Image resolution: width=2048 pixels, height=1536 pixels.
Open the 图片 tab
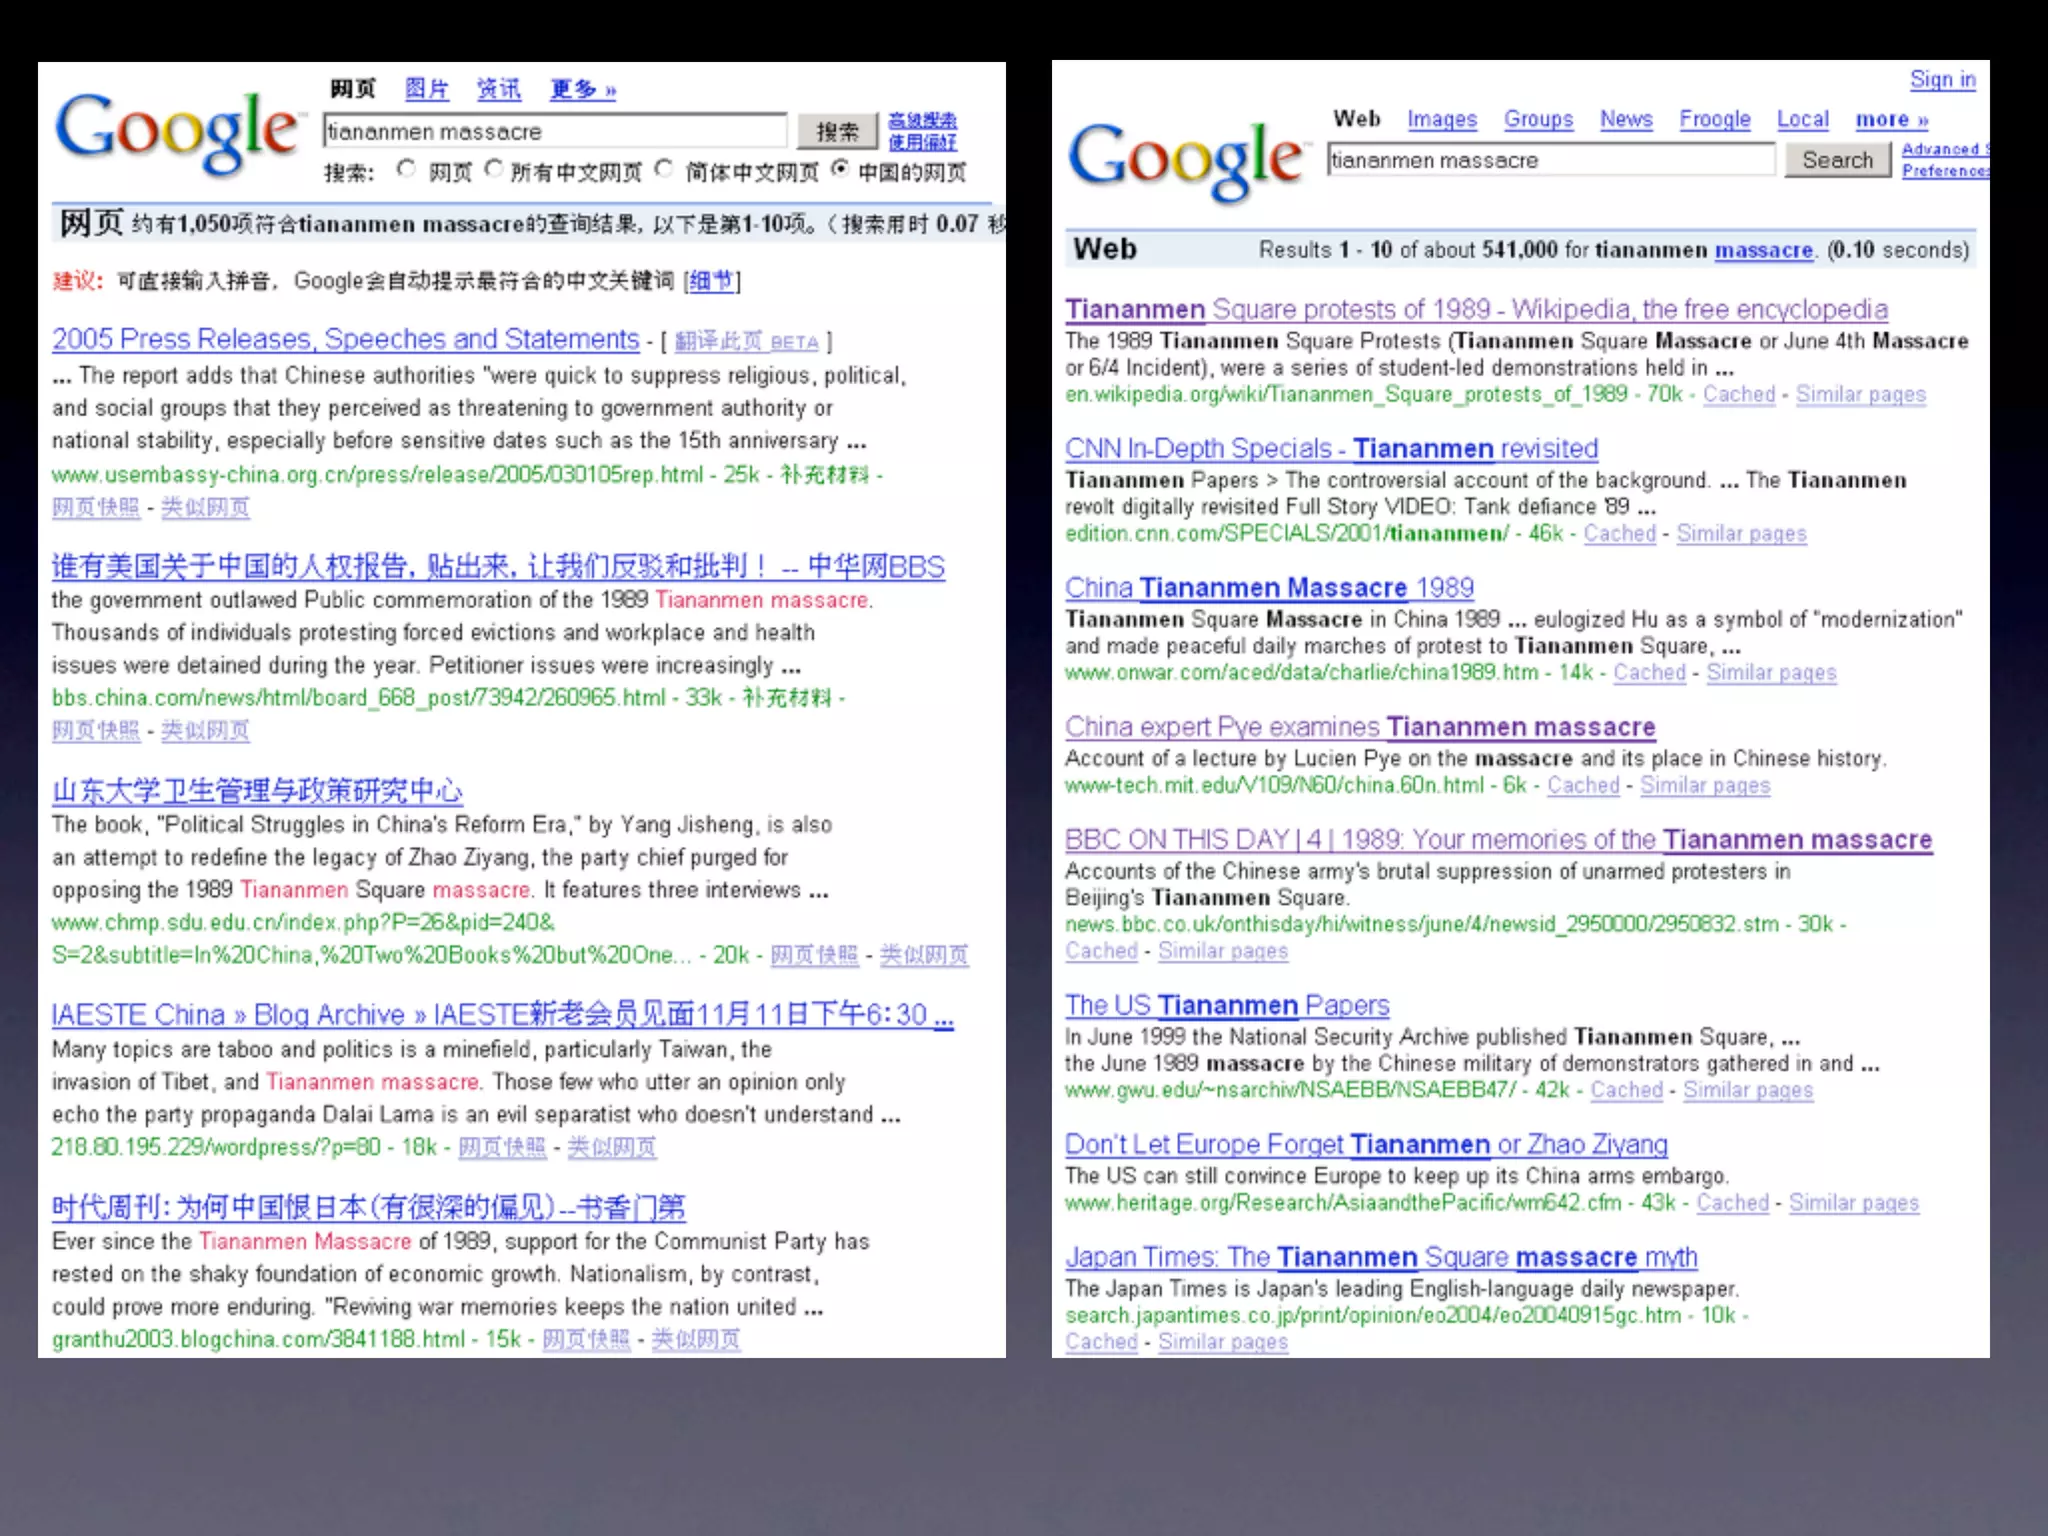click(x=426, y=90)
